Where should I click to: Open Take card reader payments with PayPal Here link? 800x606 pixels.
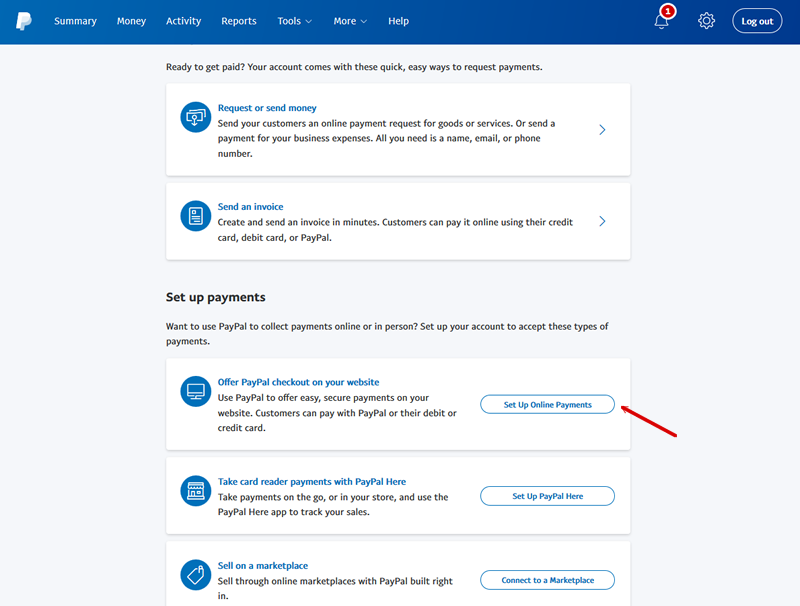tap(312, 482)
